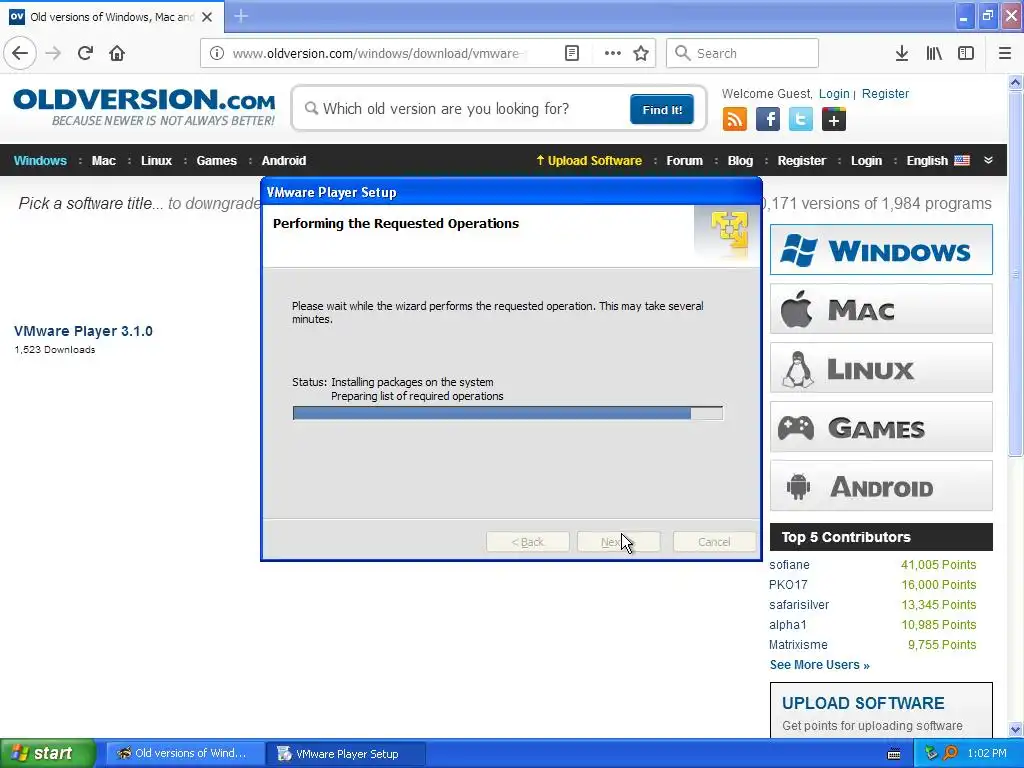Screen dimensions: 1024x768
Task: Open the Forum nav item
Action: point(684,161)
